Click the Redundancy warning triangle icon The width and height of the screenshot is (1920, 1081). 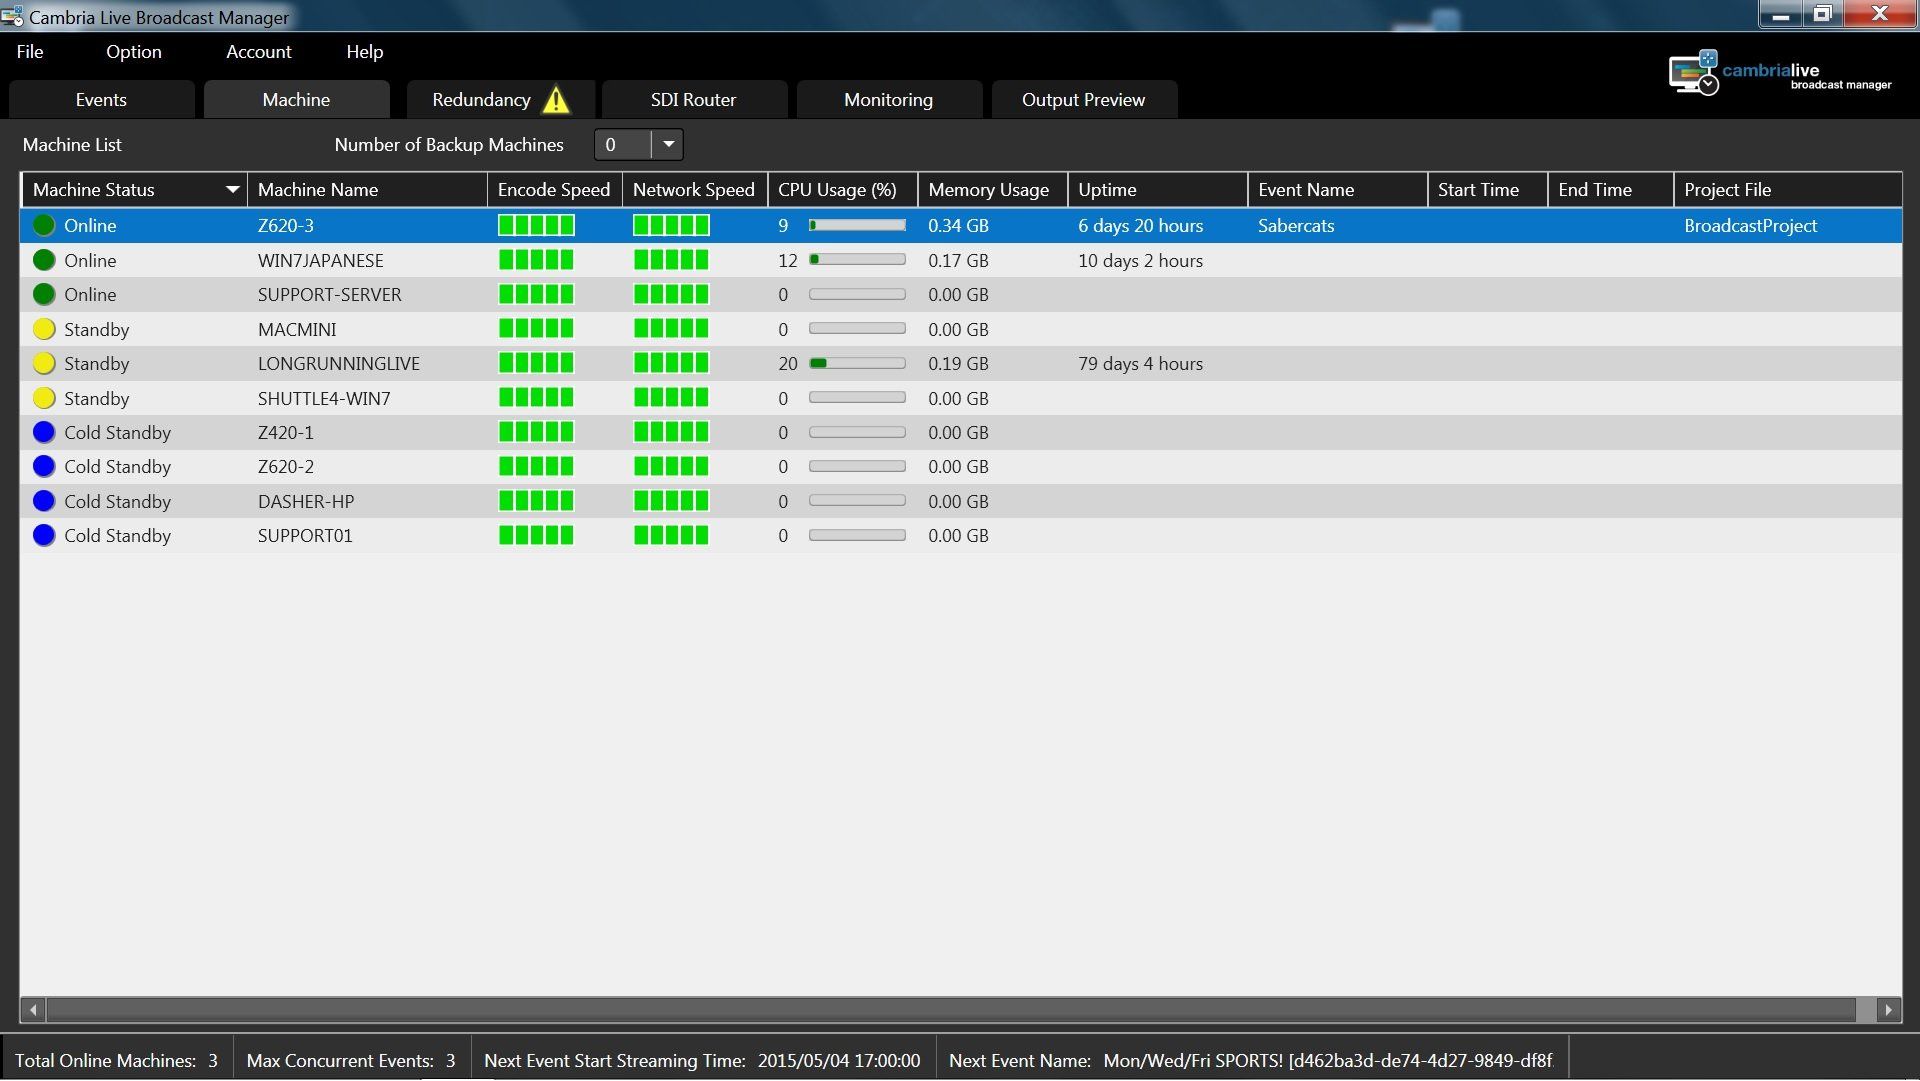(x=556, y=100)
